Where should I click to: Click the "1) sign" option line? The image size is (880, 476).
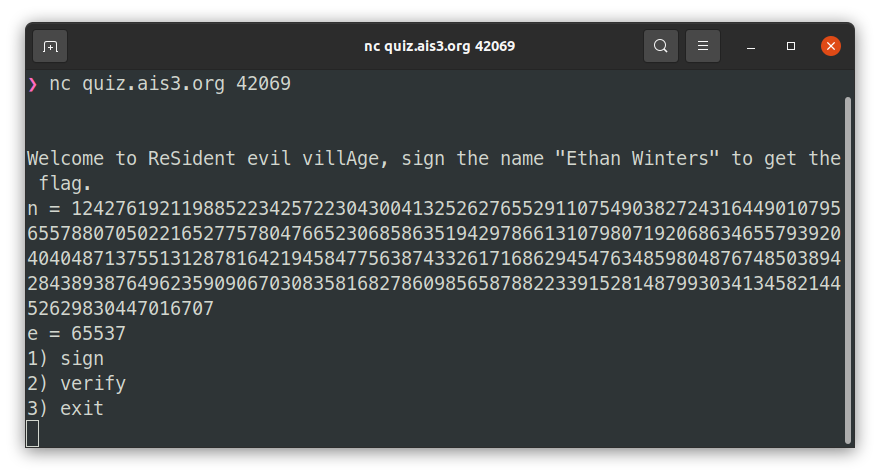[65, 359]
